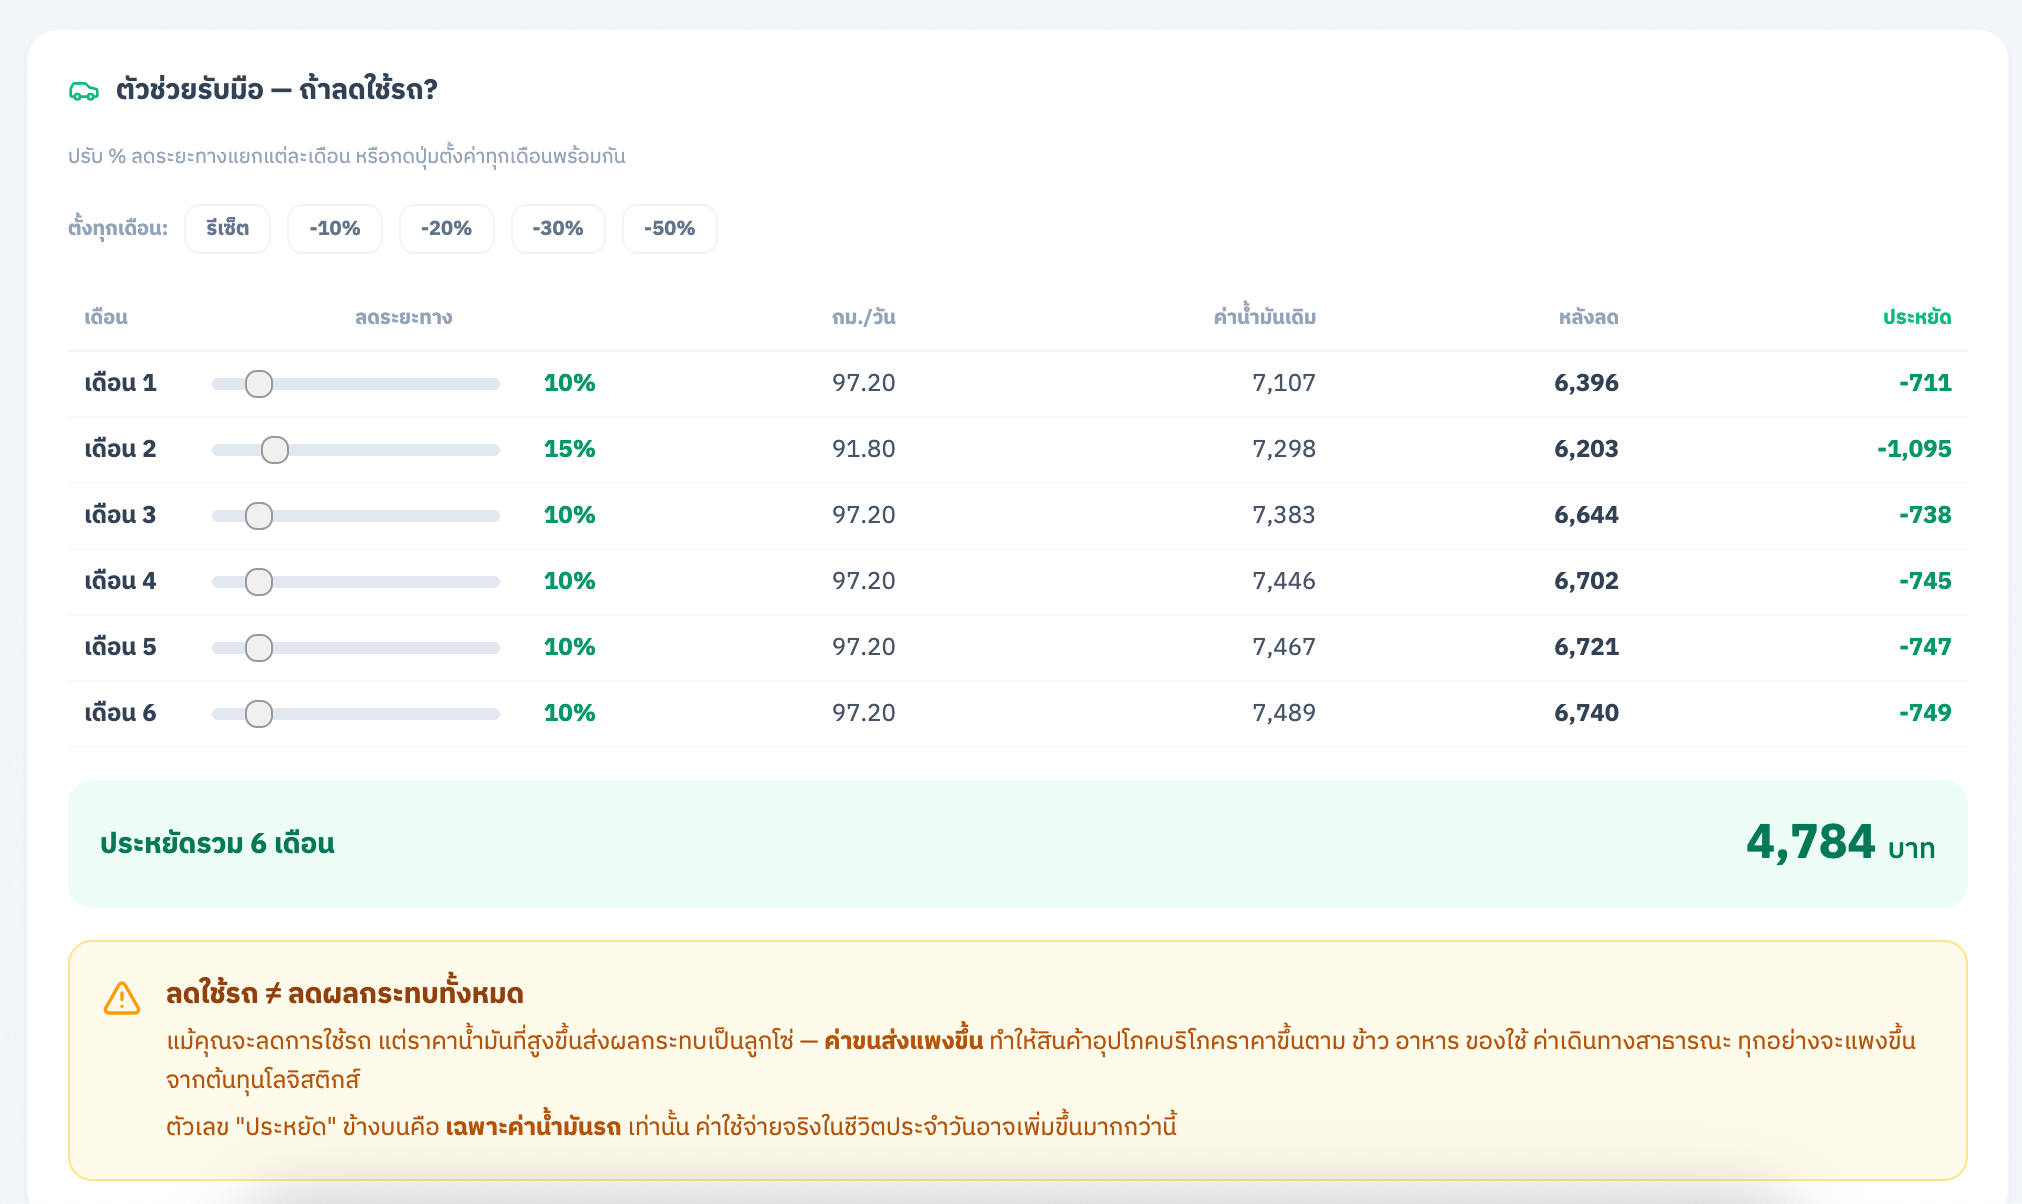Select the -50% reduction preset

(669, 229)
